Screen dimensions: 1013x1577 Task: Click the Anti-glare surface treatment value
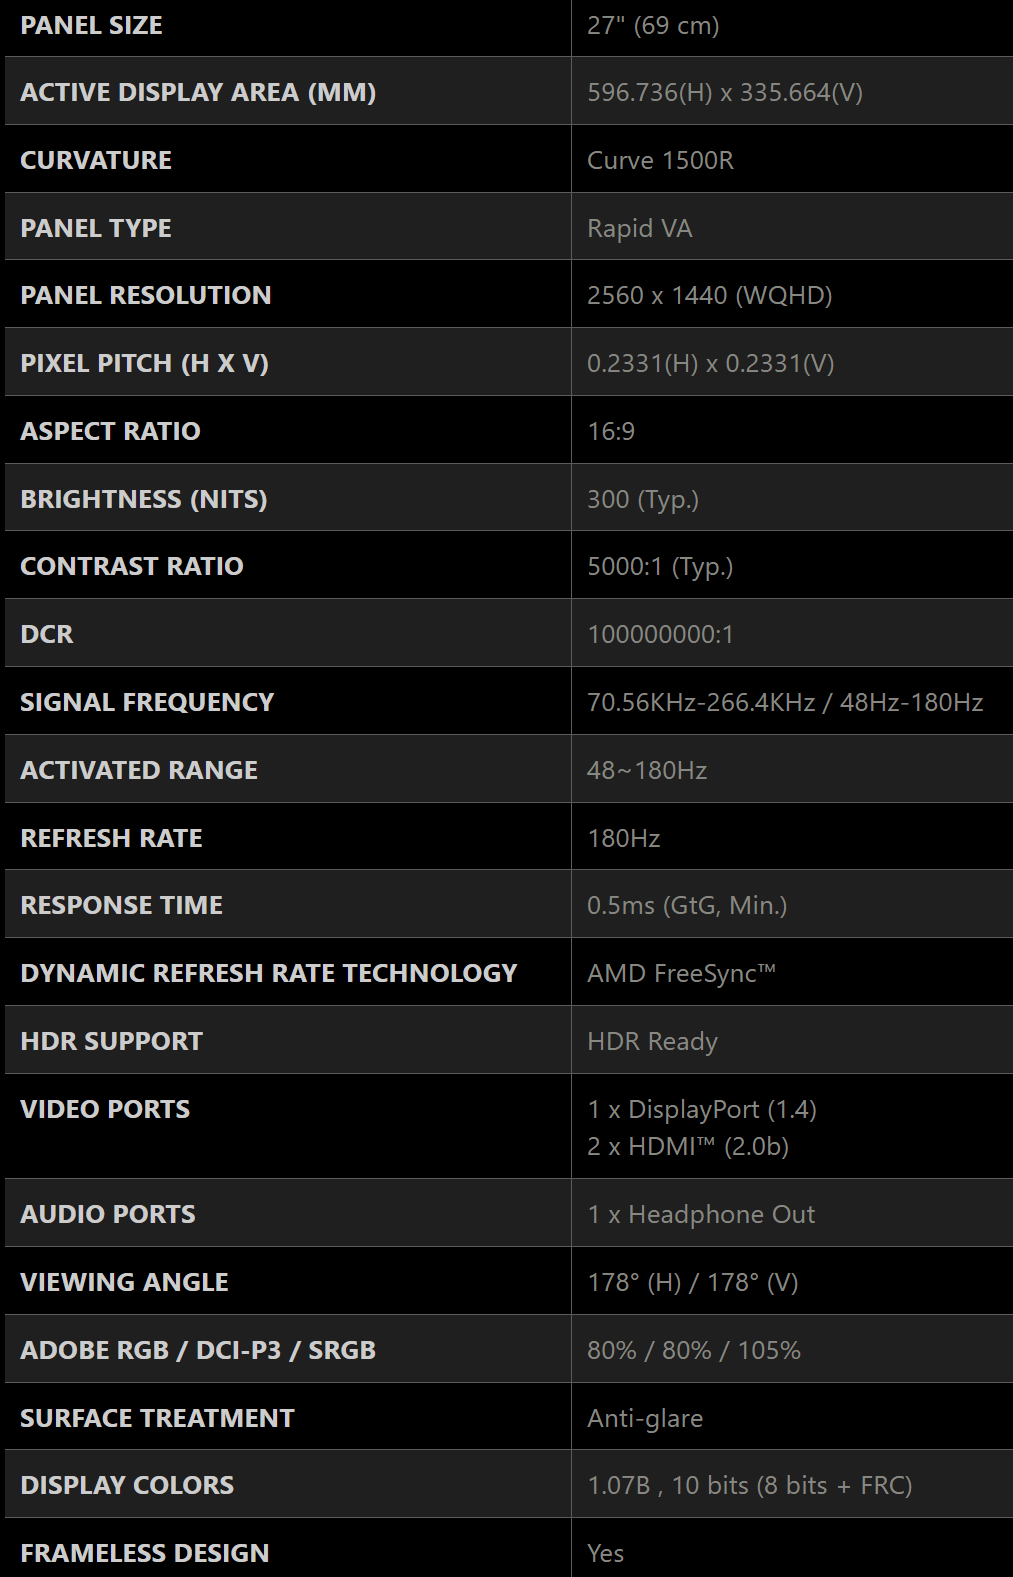pyautogui.click(x=645, y=1418)
